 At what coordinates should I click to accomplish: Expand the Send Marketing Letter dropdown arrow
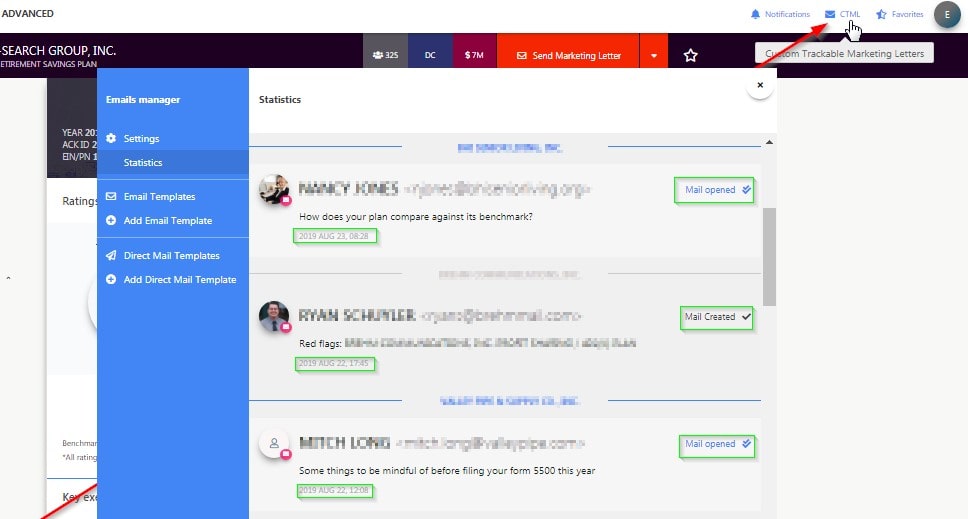pyautogui.click(x=654, y=55)
